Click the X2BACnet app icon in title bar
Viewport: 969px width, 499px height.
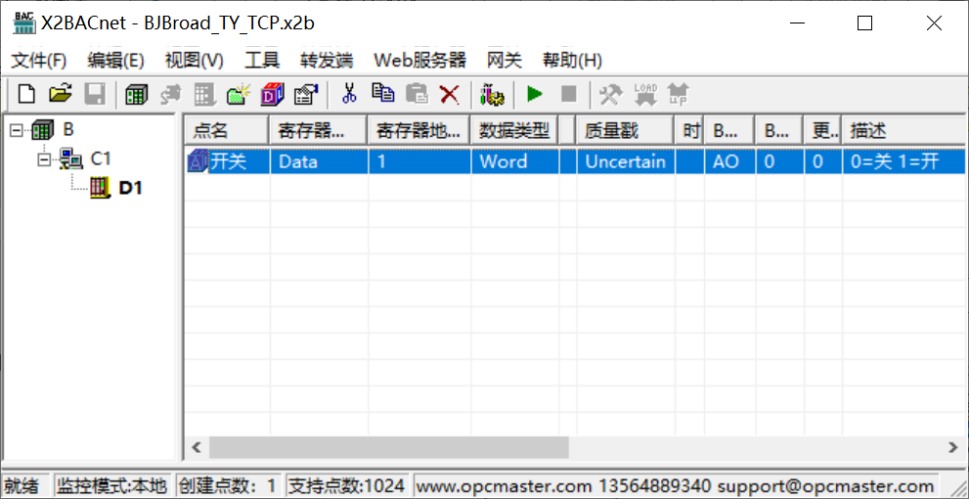24,23
